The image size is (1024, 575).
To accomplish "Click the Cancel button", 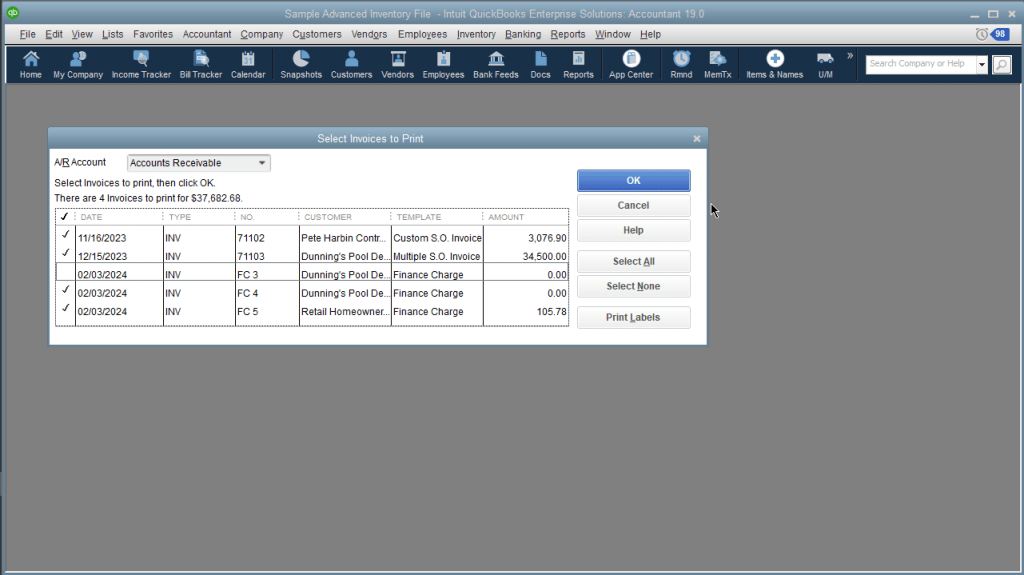I will point(633,205).
